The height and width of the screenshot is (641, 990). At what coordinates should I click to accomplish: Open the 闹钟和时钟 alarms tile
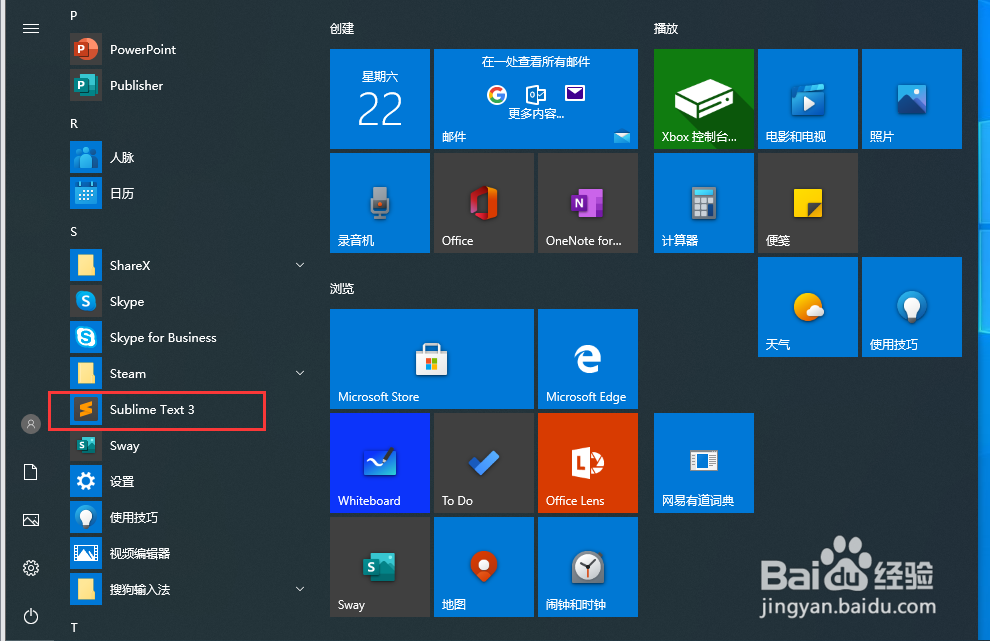[x=588, y=566]
